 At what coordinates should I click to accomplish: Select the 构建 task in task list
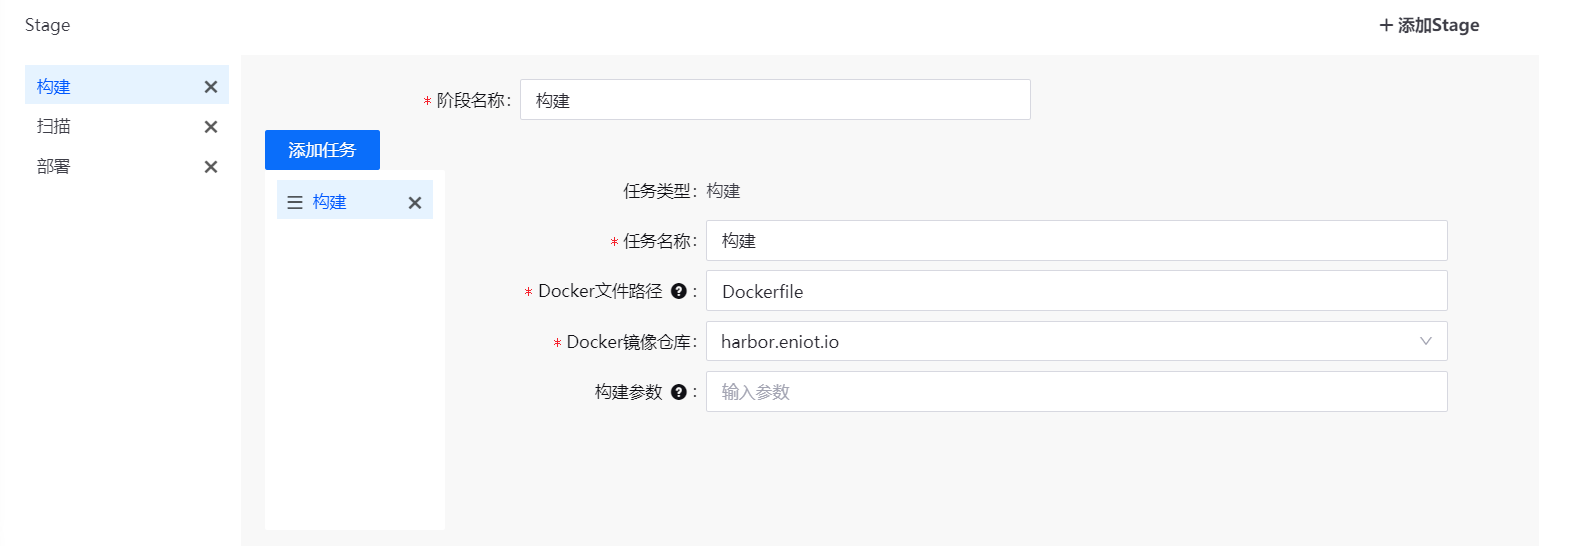tap(330, 202)
